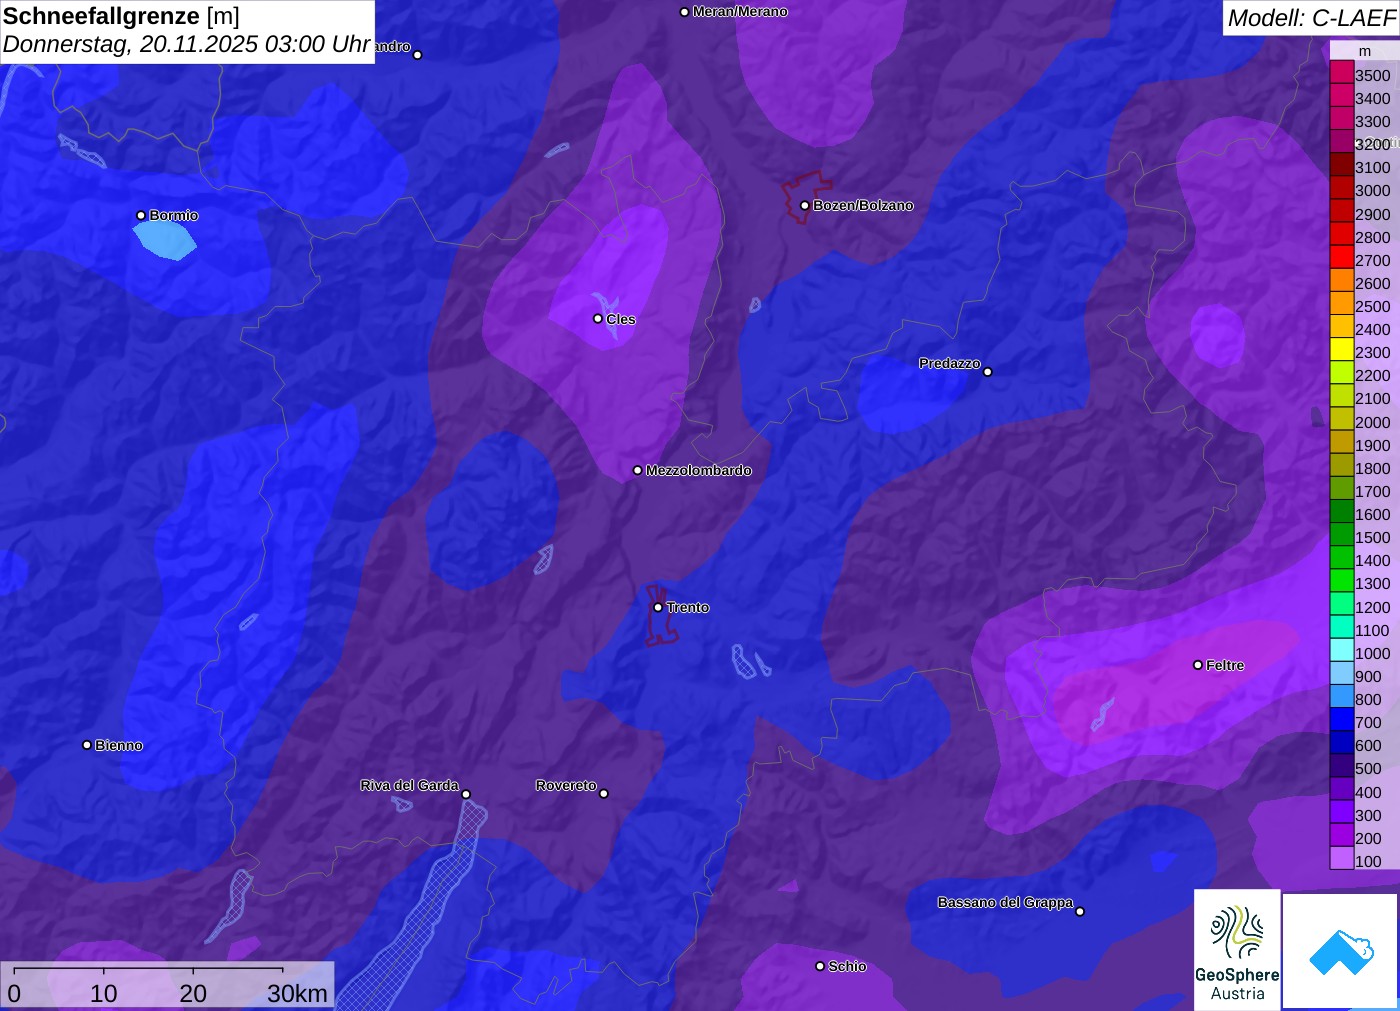Select the Predazzo city marker dot

pyautogui.click(x=988, y=372)
